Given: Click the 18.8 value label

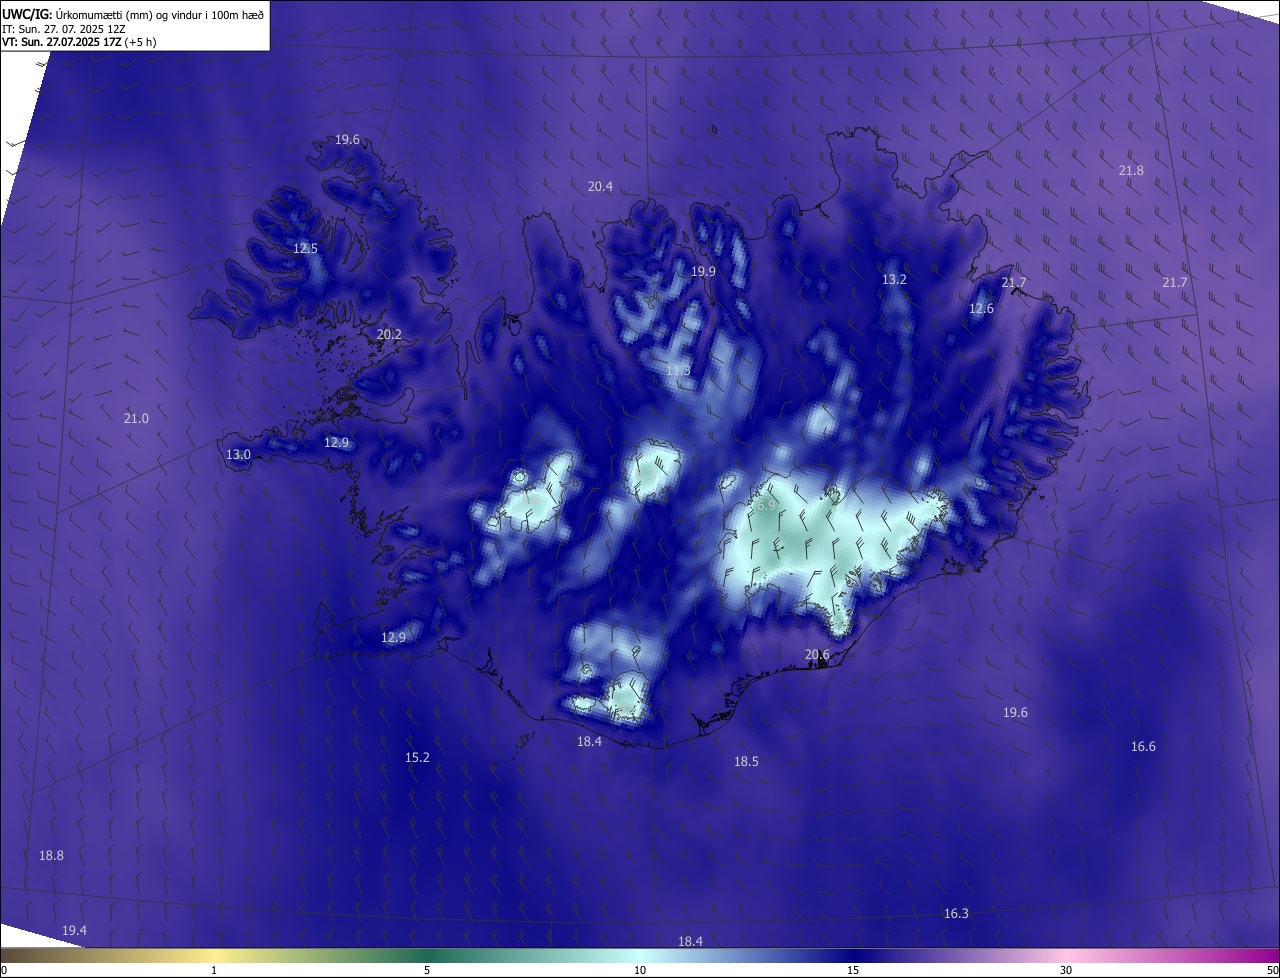Looking at the screenshot, I should [51, 855].
